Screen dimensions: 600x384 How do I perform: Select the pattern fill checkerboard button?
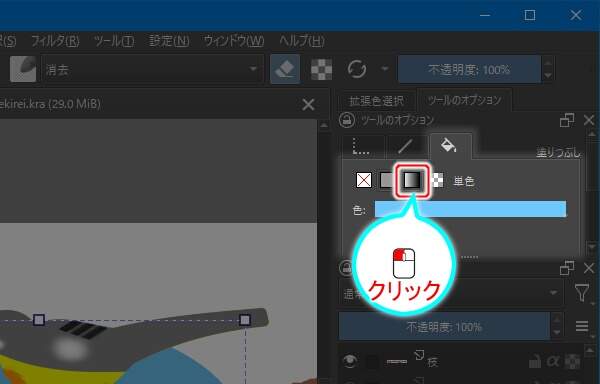[x=438, y=180]
